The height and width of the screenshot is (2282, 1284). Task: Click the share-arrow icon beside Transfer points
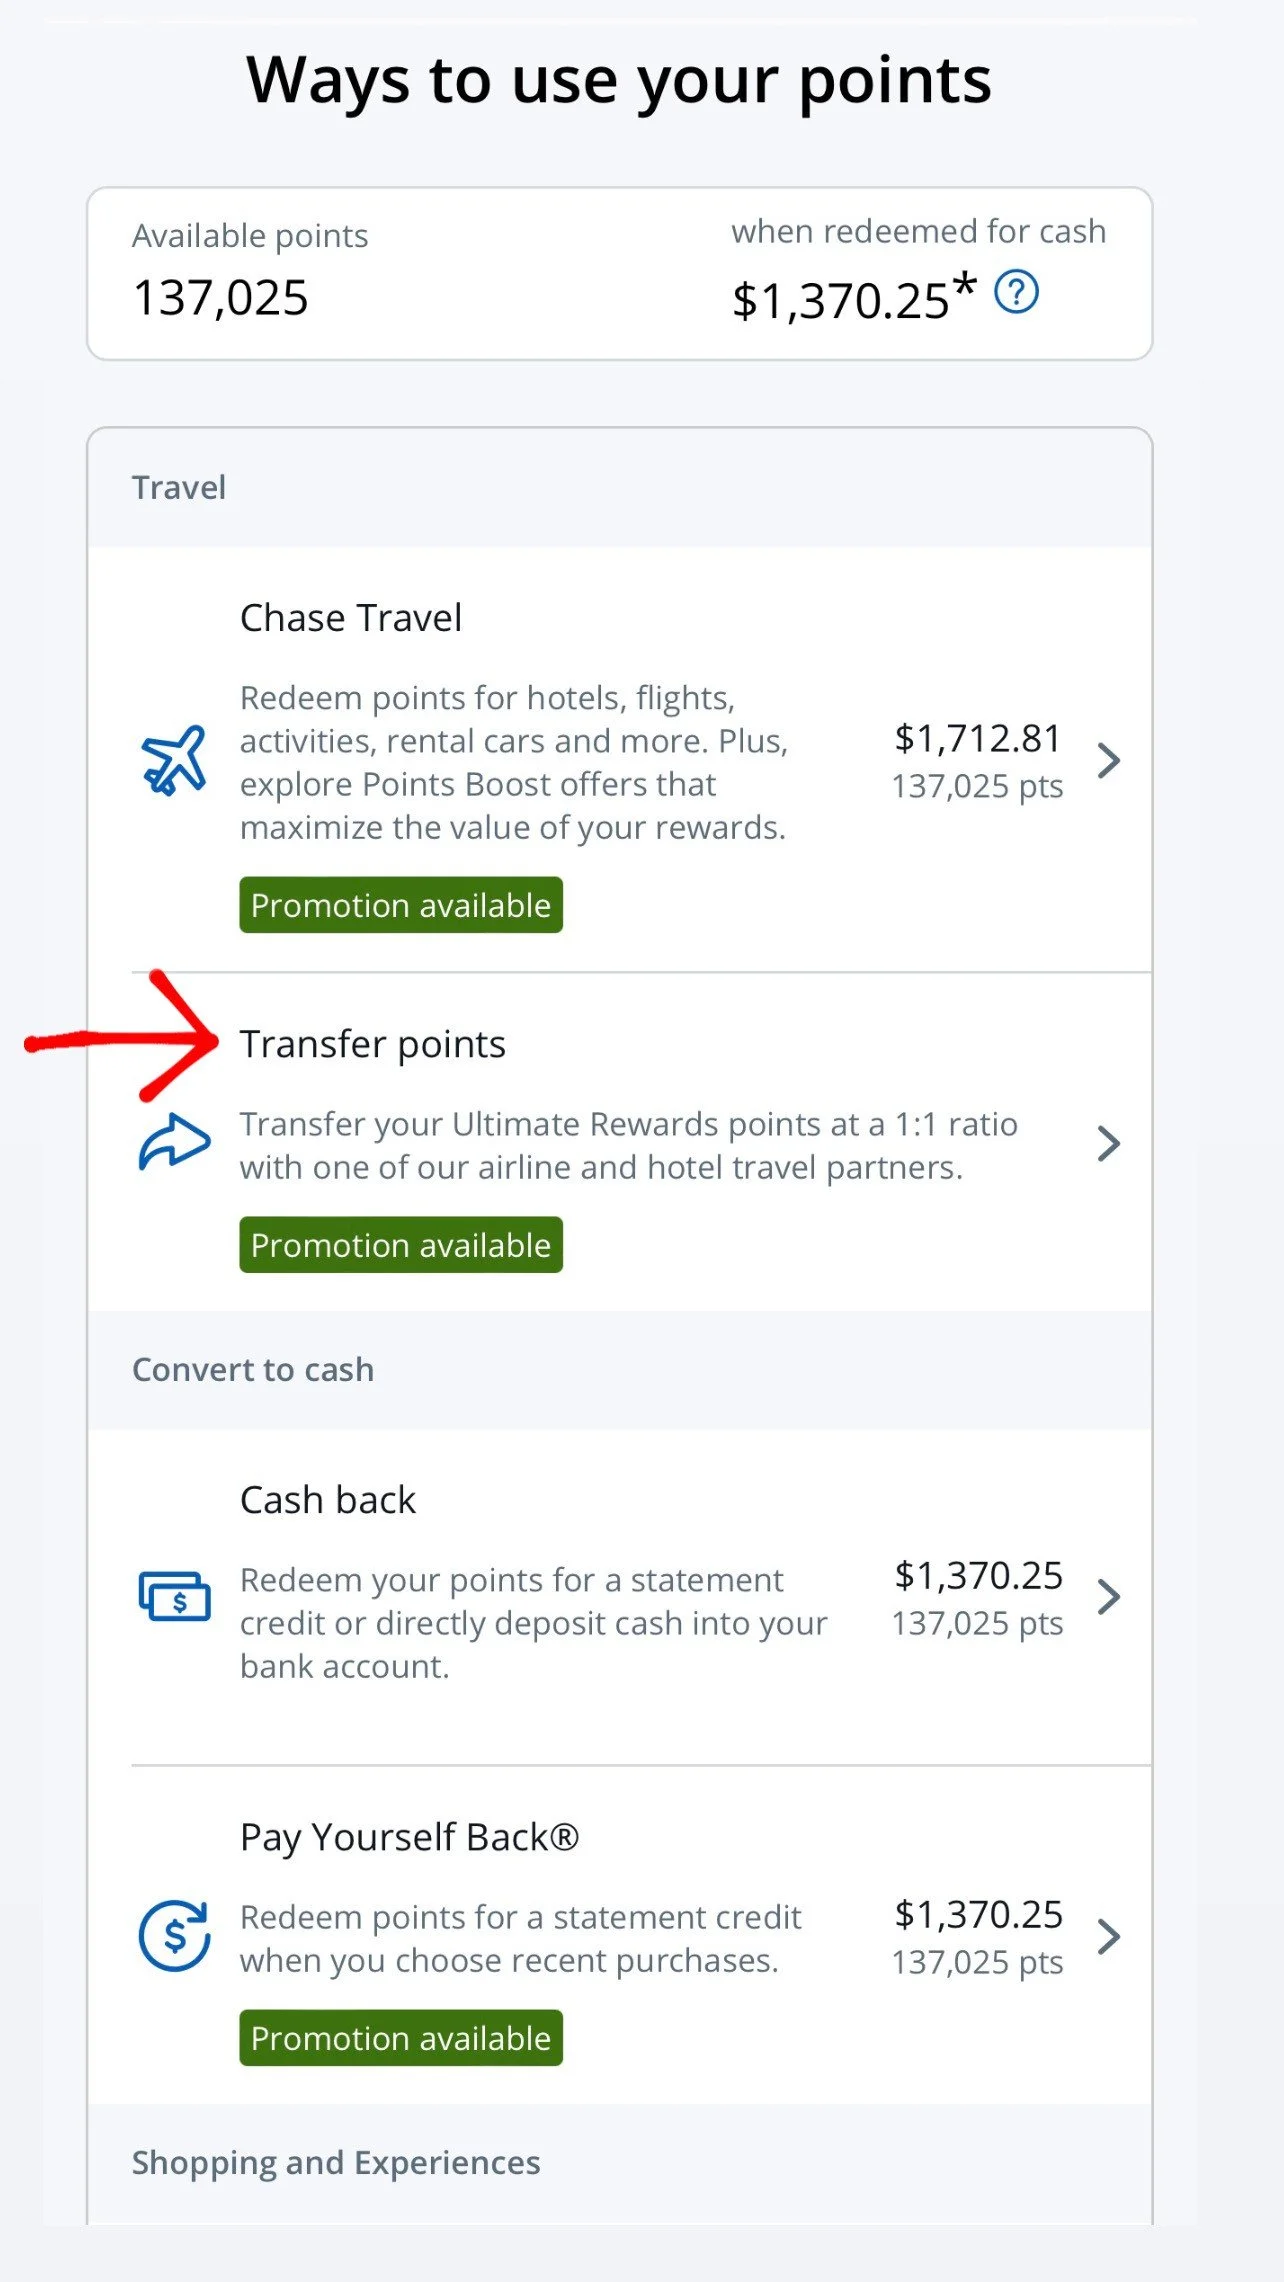174,1142
